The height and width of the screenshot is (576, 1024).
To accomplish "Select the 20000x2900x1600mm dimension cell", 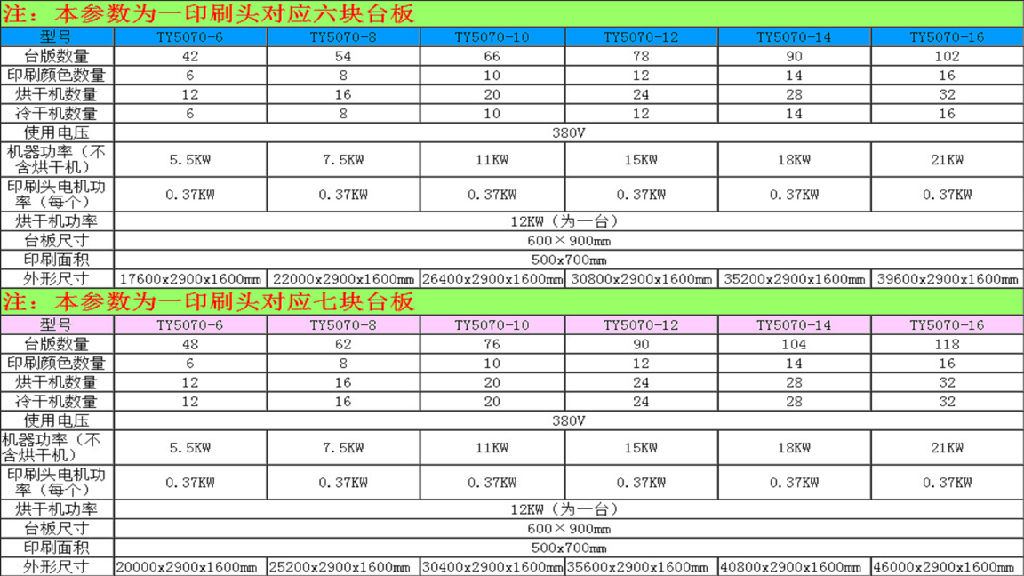I will tap(190, 567).
